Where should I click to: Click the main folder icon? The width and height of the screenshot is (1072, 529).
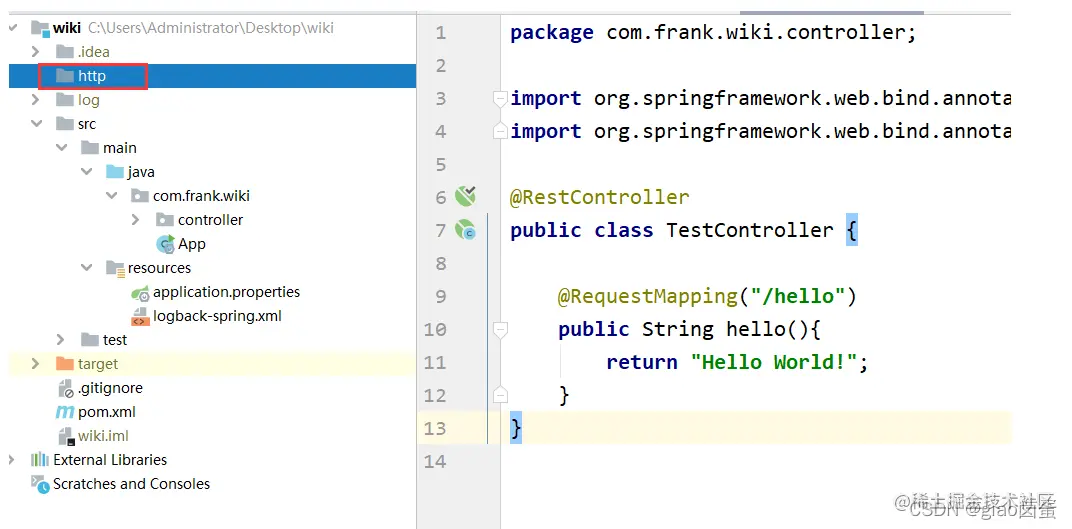[x=90, y=148]
